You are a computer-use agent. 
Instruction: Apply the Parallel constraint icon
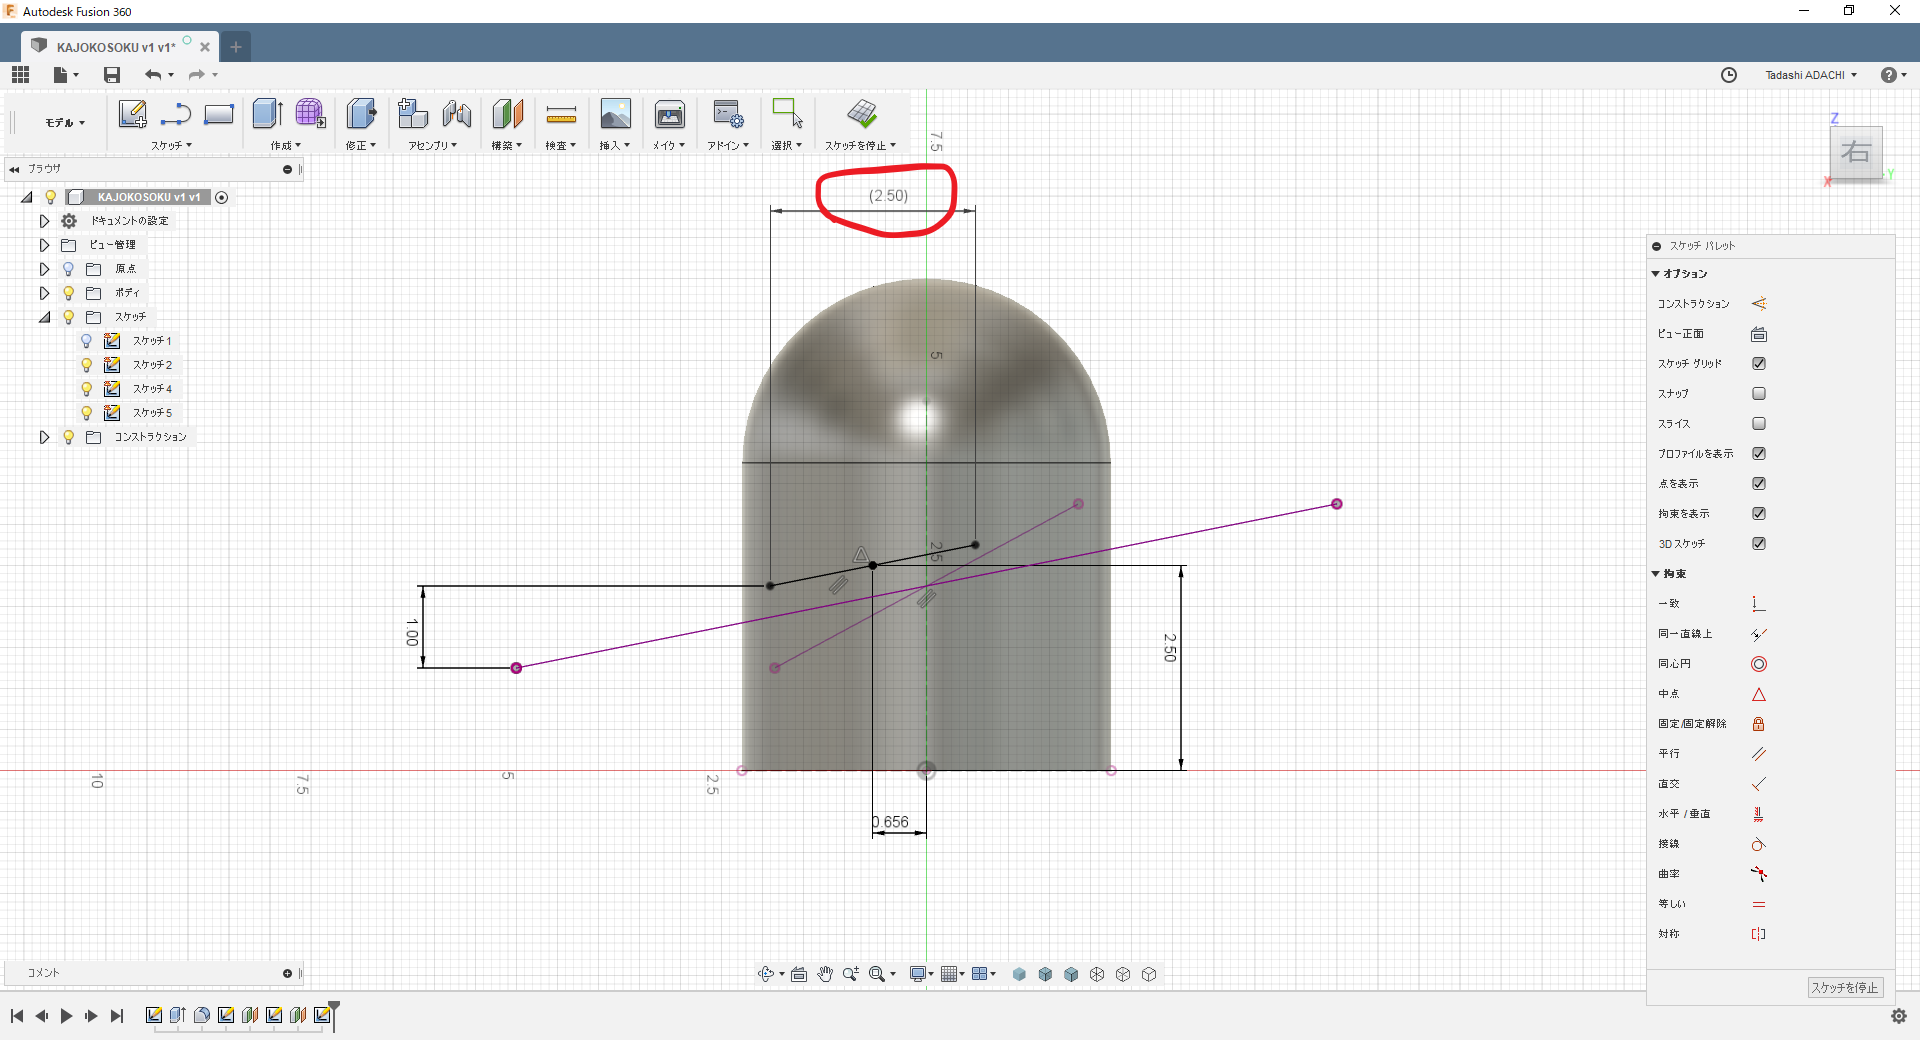tap(1758, 754)
